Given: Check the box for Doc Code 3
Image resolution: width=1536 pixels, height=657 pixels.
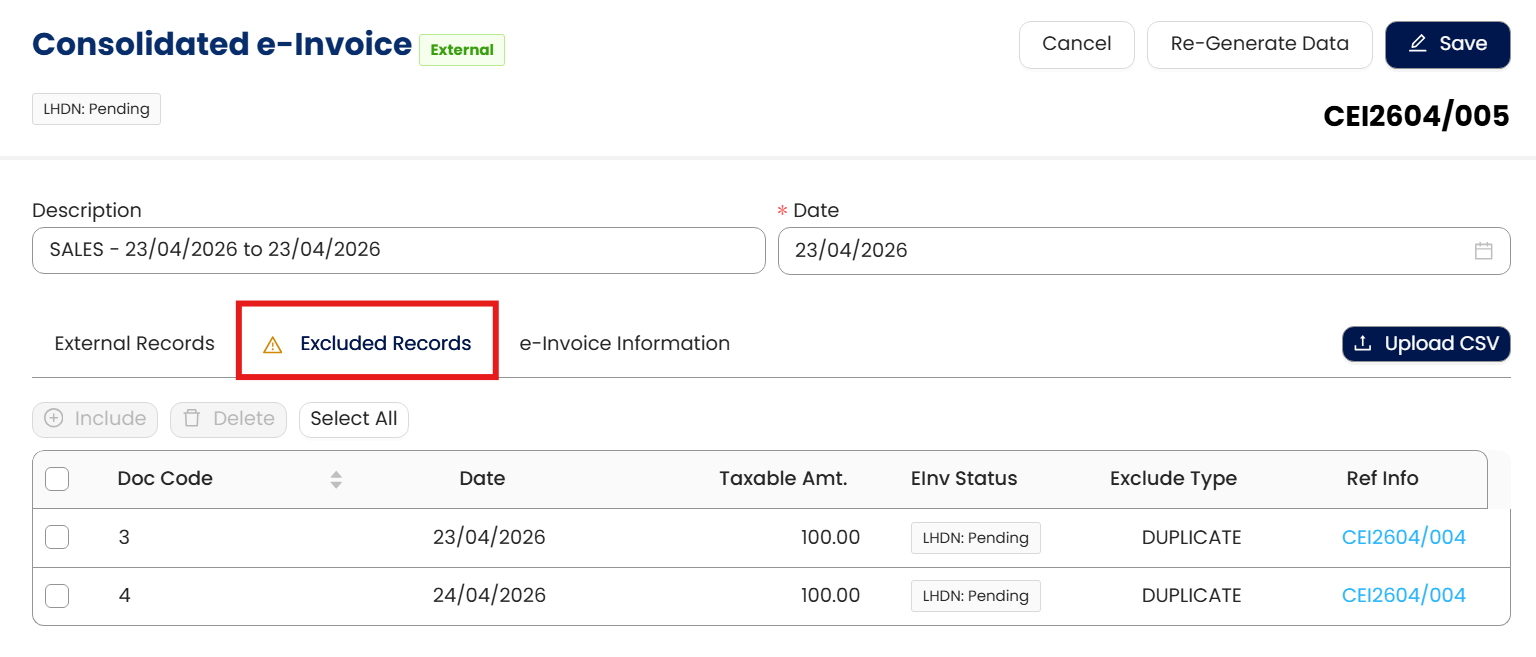Looking at the screenshot, I should [58, 538].
